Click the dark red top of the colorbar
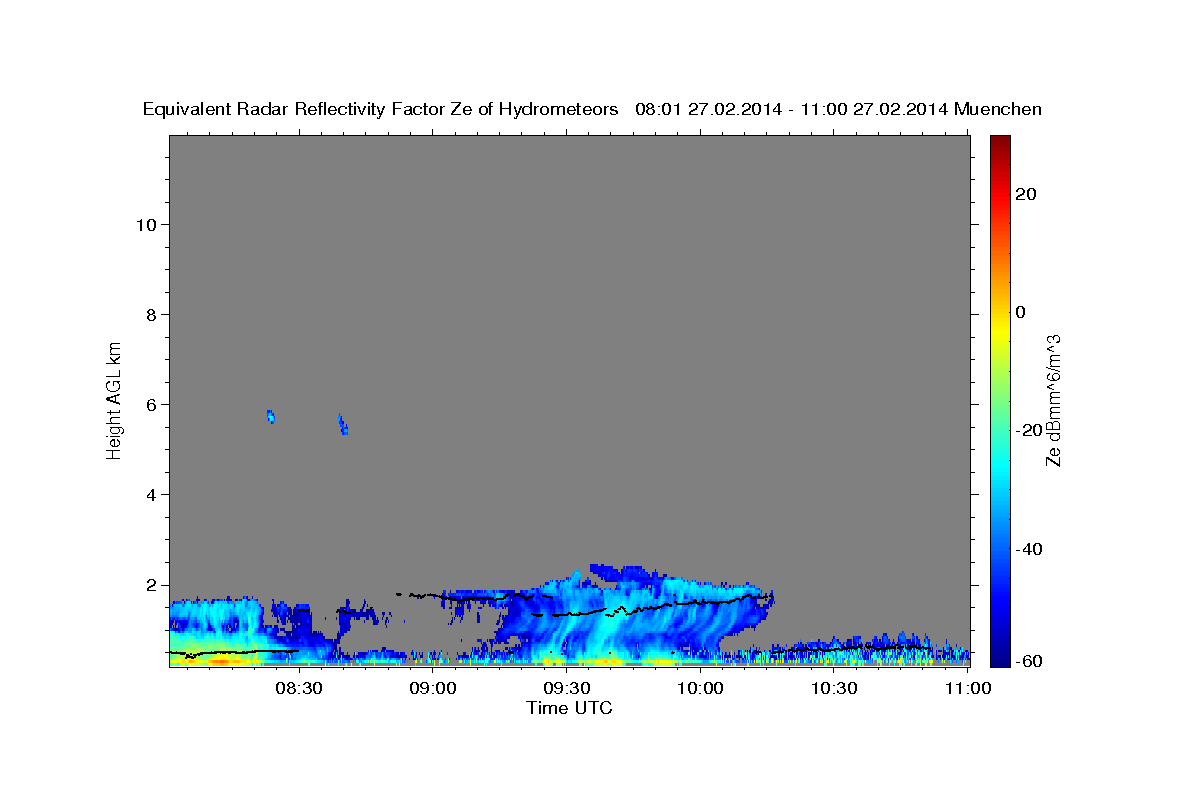Viewport: 1200px width, 800px height. point(1000,143)
